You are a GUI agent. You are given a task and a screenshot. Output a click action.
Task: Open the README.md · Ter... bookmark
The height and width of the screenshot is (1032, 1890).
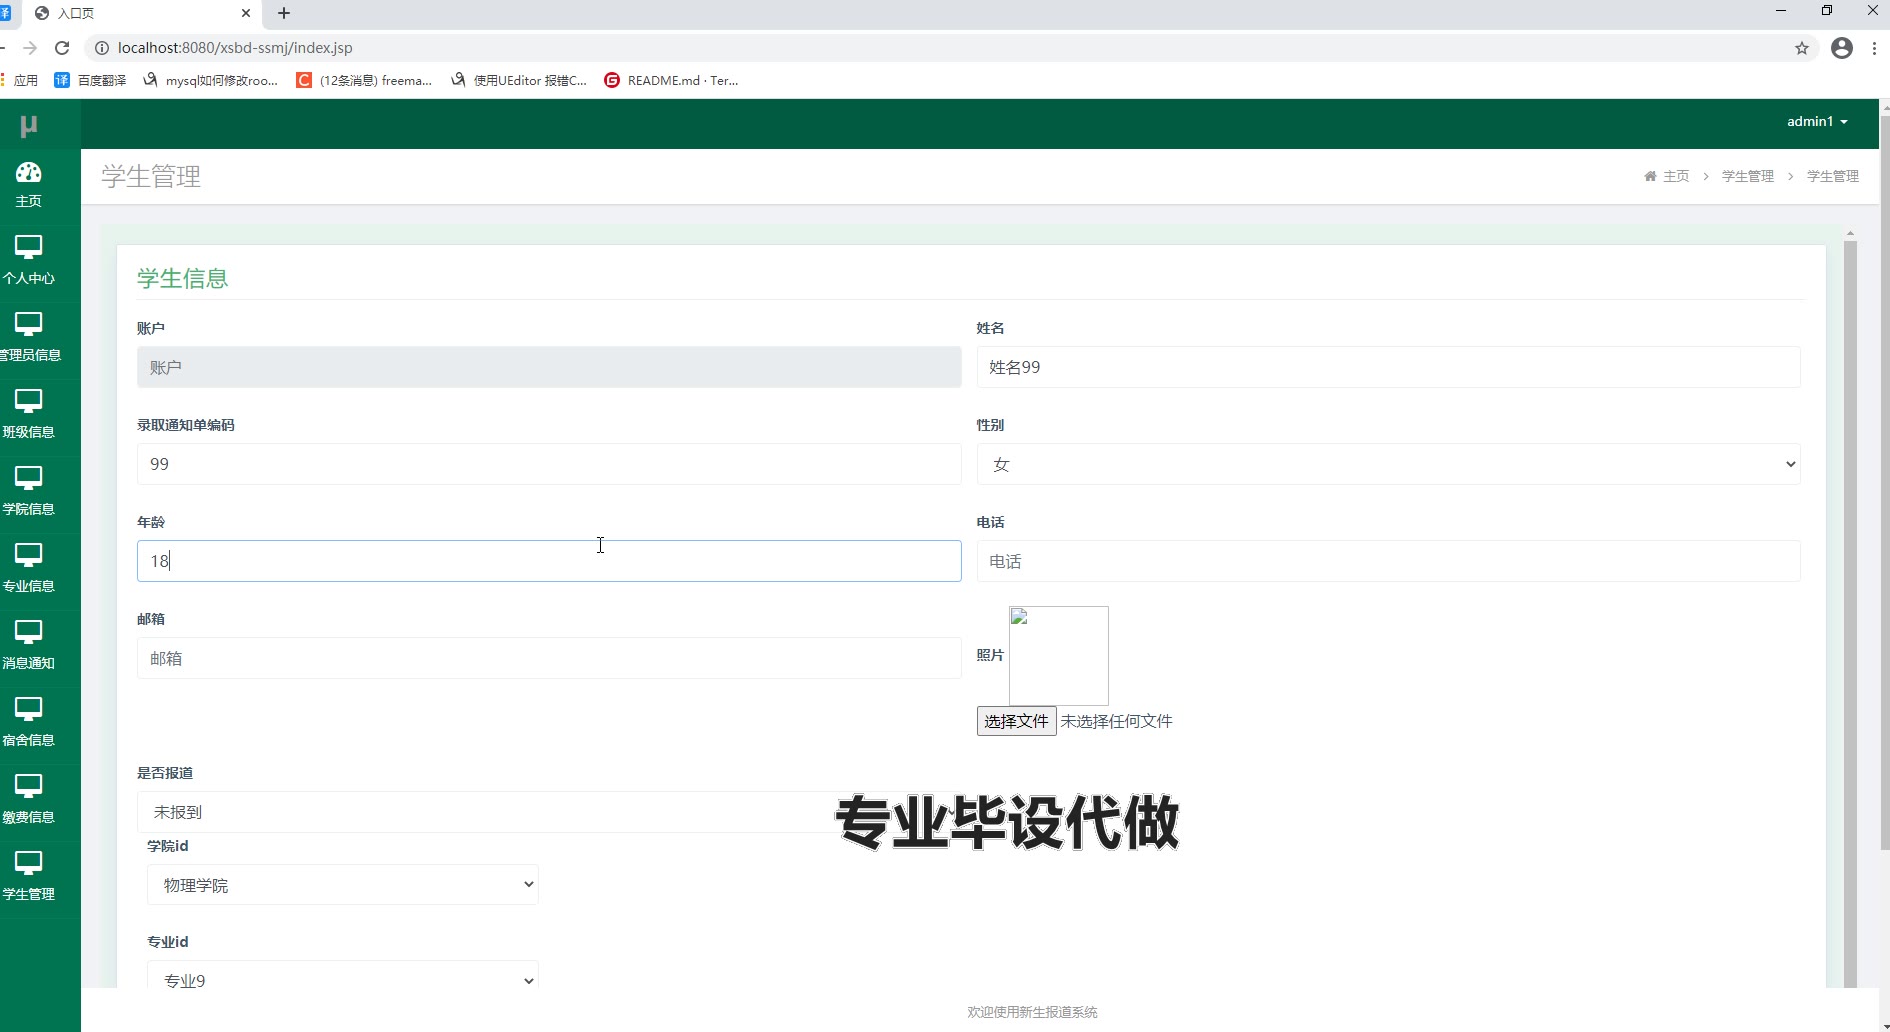pyautogui.click(x=671, y=80)
